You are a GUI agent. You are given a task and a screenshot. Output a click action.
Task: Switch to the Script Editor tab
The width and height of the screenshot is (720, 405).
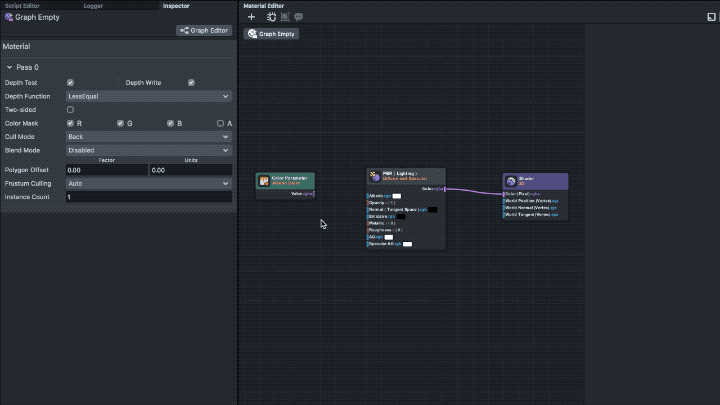23,5
